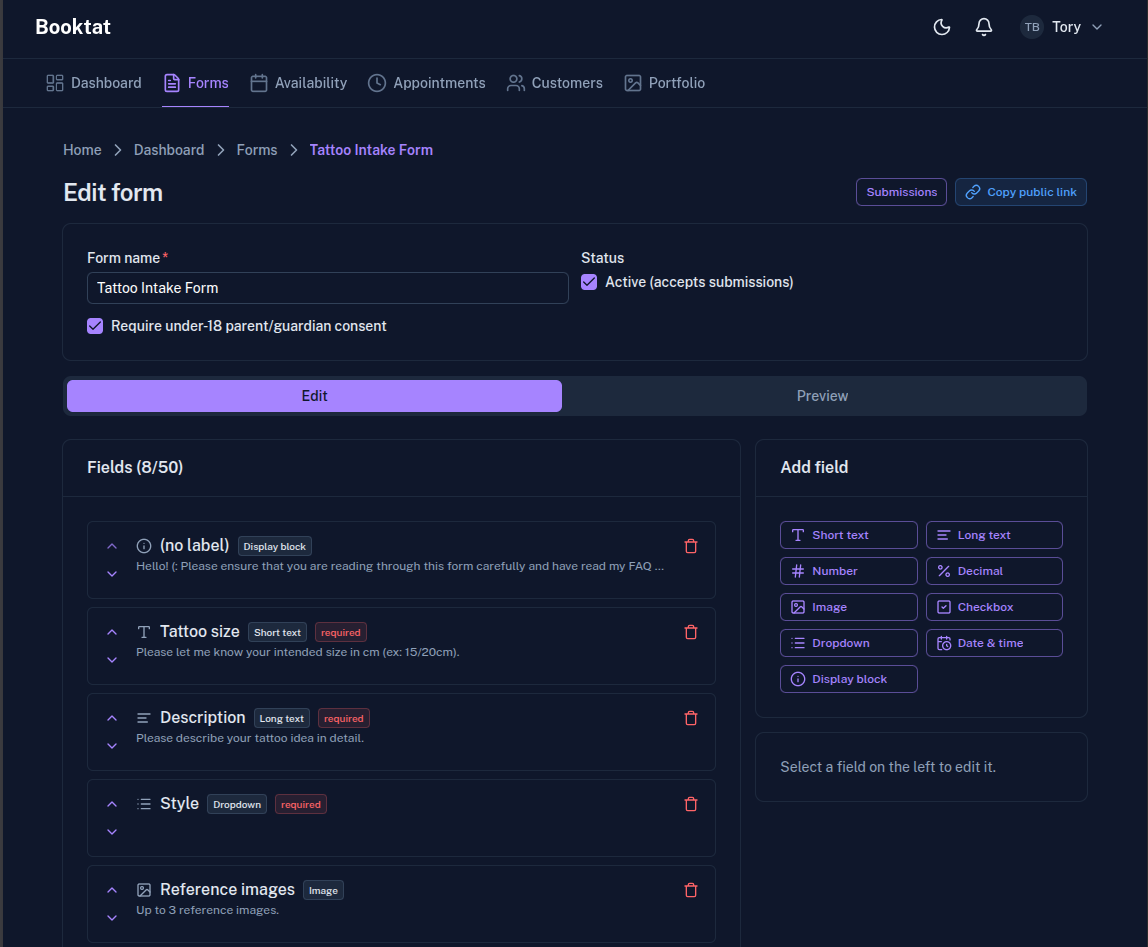Add a Display block field
Image resolution: width=1148 pixels, height=947 pixels.
point(849,679)
